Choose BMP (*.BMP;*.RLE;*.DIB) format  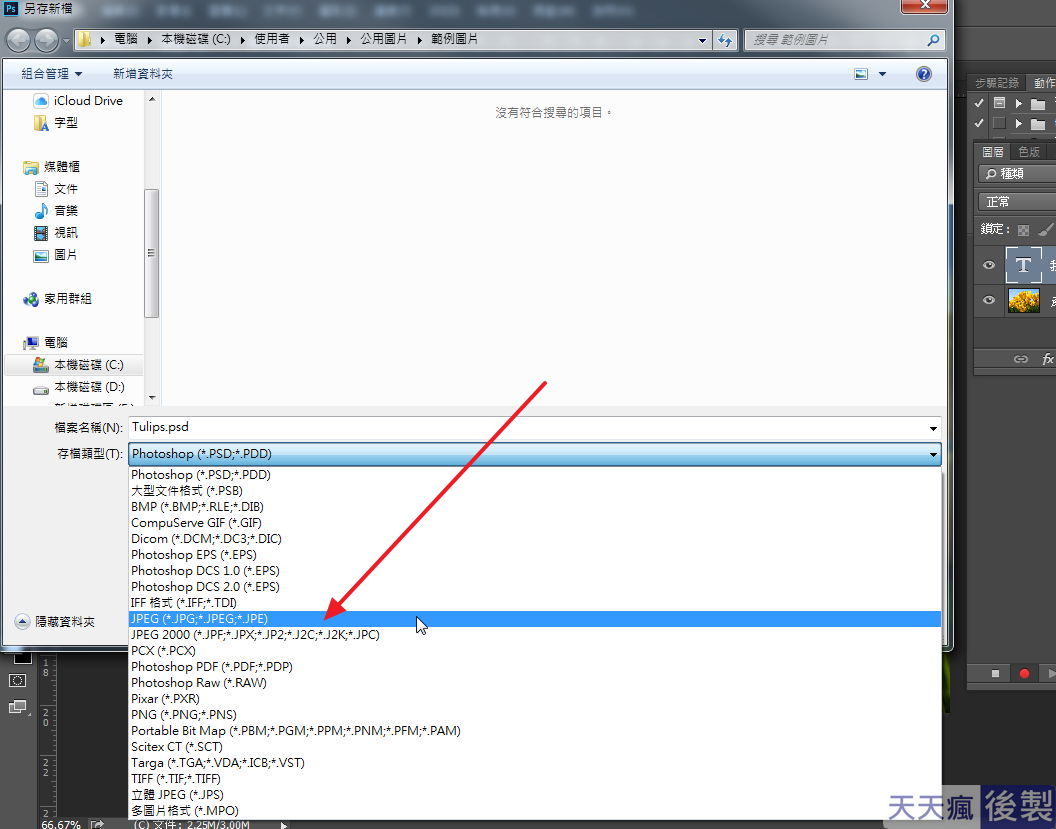[535, 506]
